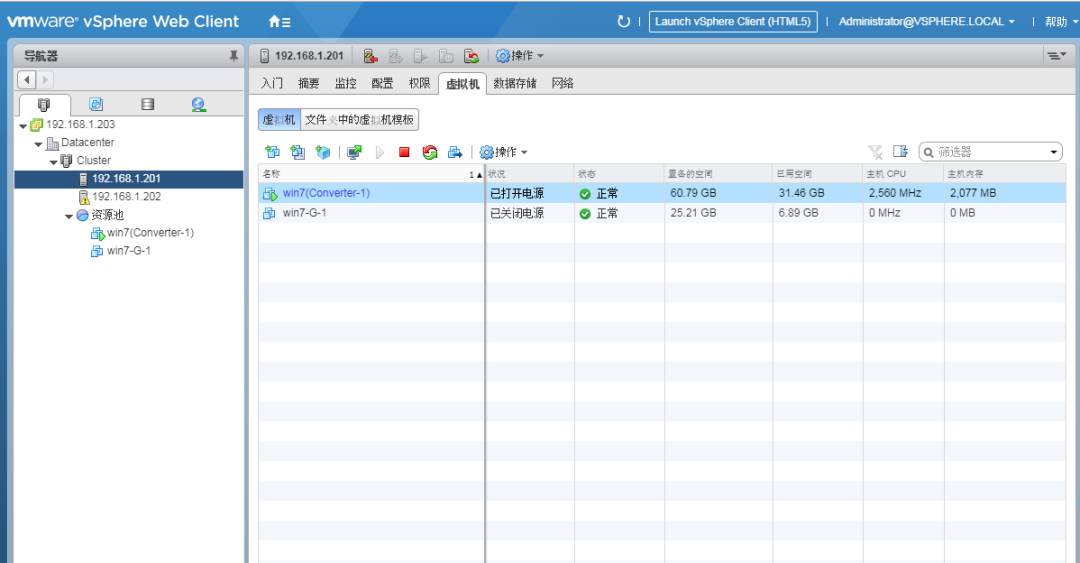This screenshot has width=1080, height=563.
Task: Click the win7-G-1 VM icon in the table
Action: [x=269, y=214]
